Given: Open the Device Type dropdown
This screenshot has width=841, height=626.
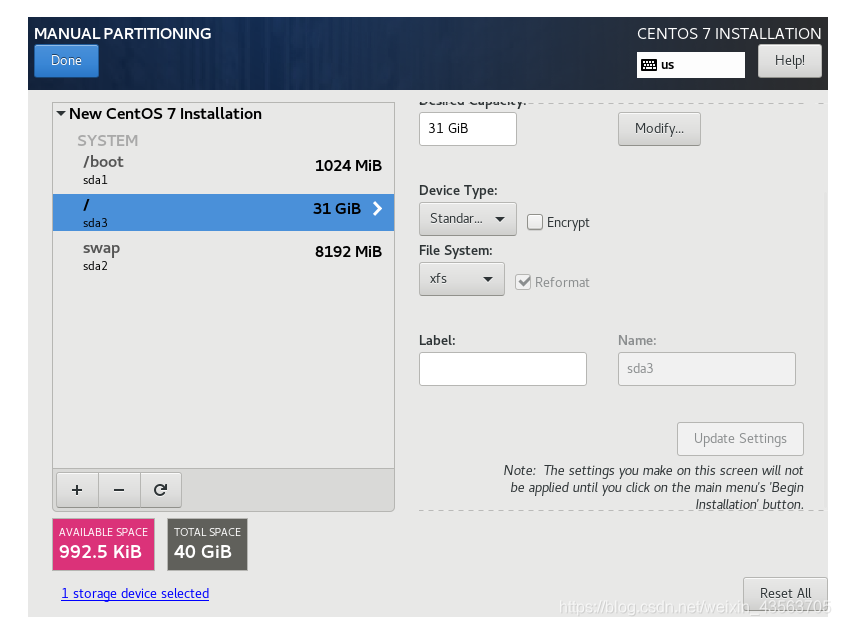Looking at the screenshot, I should (x=468, y=219).
